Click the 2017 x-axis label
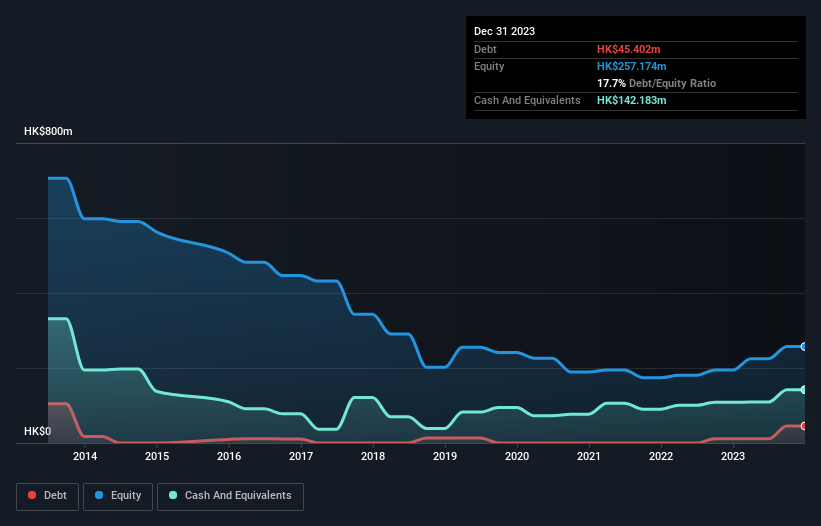The width and height of the screenshot is (821, 526). (301, 456)
